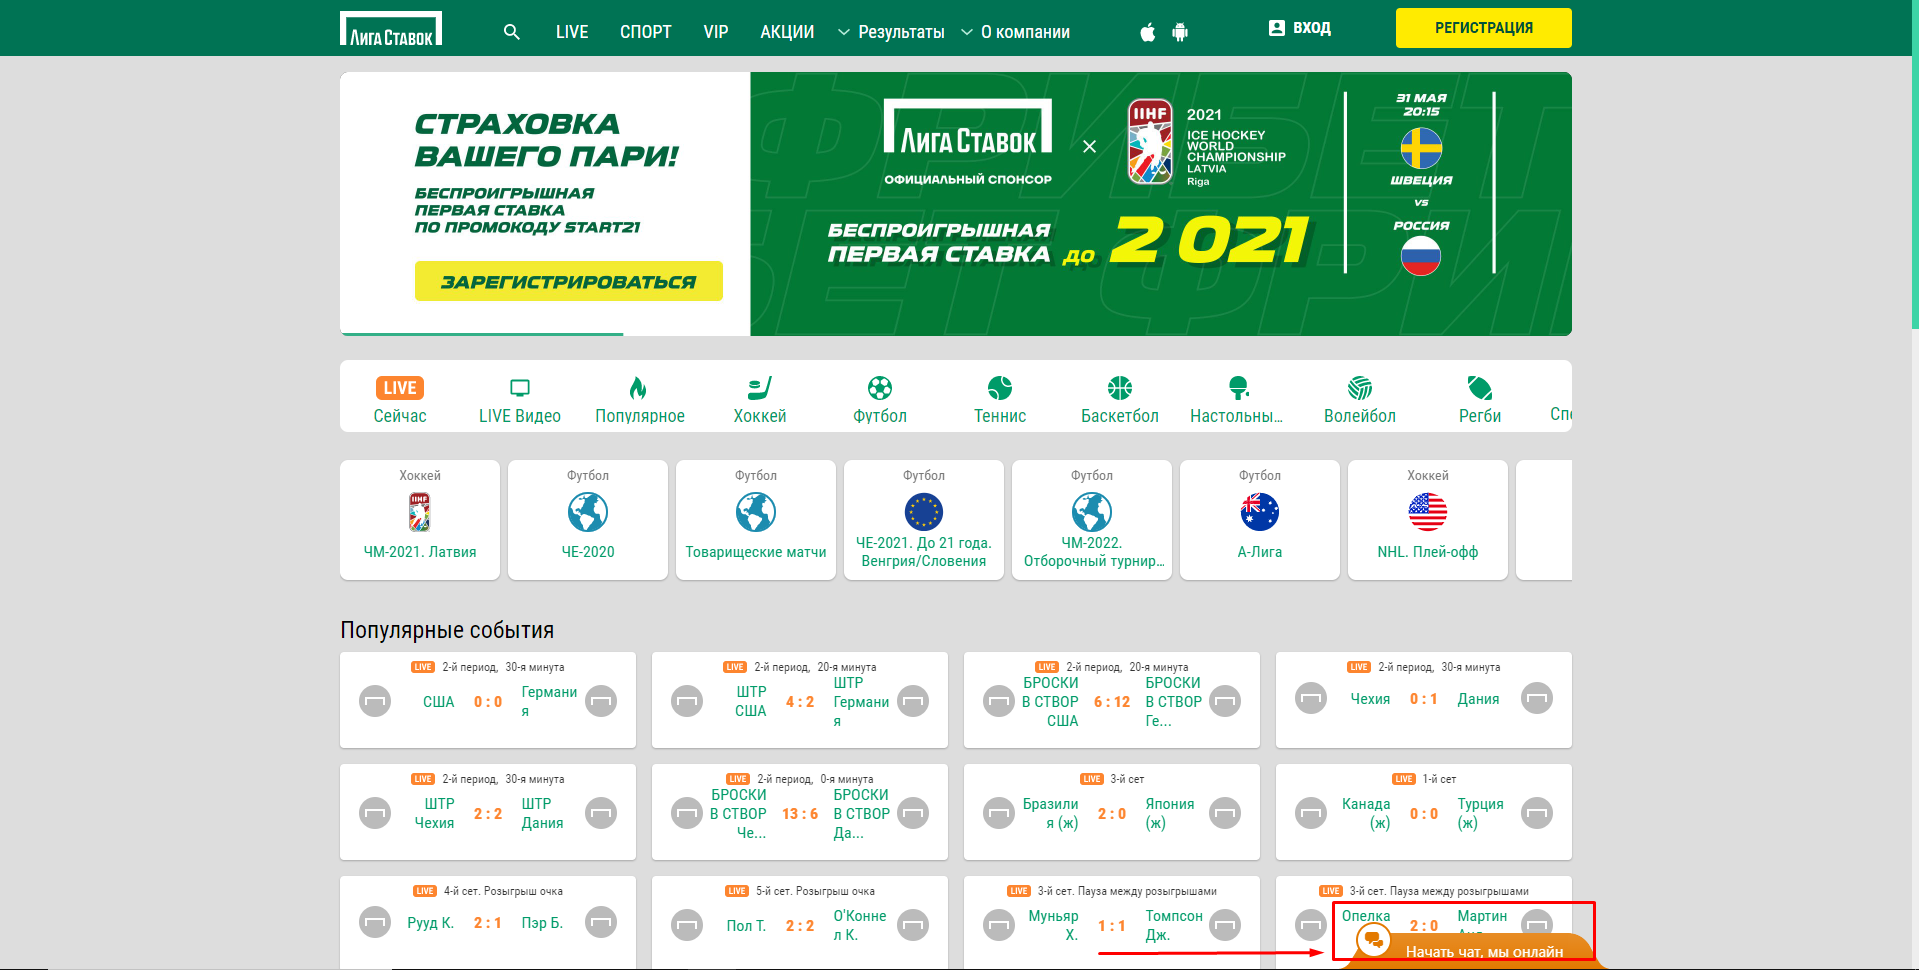Open the search magnifier icon
The height and width of the screenshot is (970, 1919).
(x=512, y=32)
